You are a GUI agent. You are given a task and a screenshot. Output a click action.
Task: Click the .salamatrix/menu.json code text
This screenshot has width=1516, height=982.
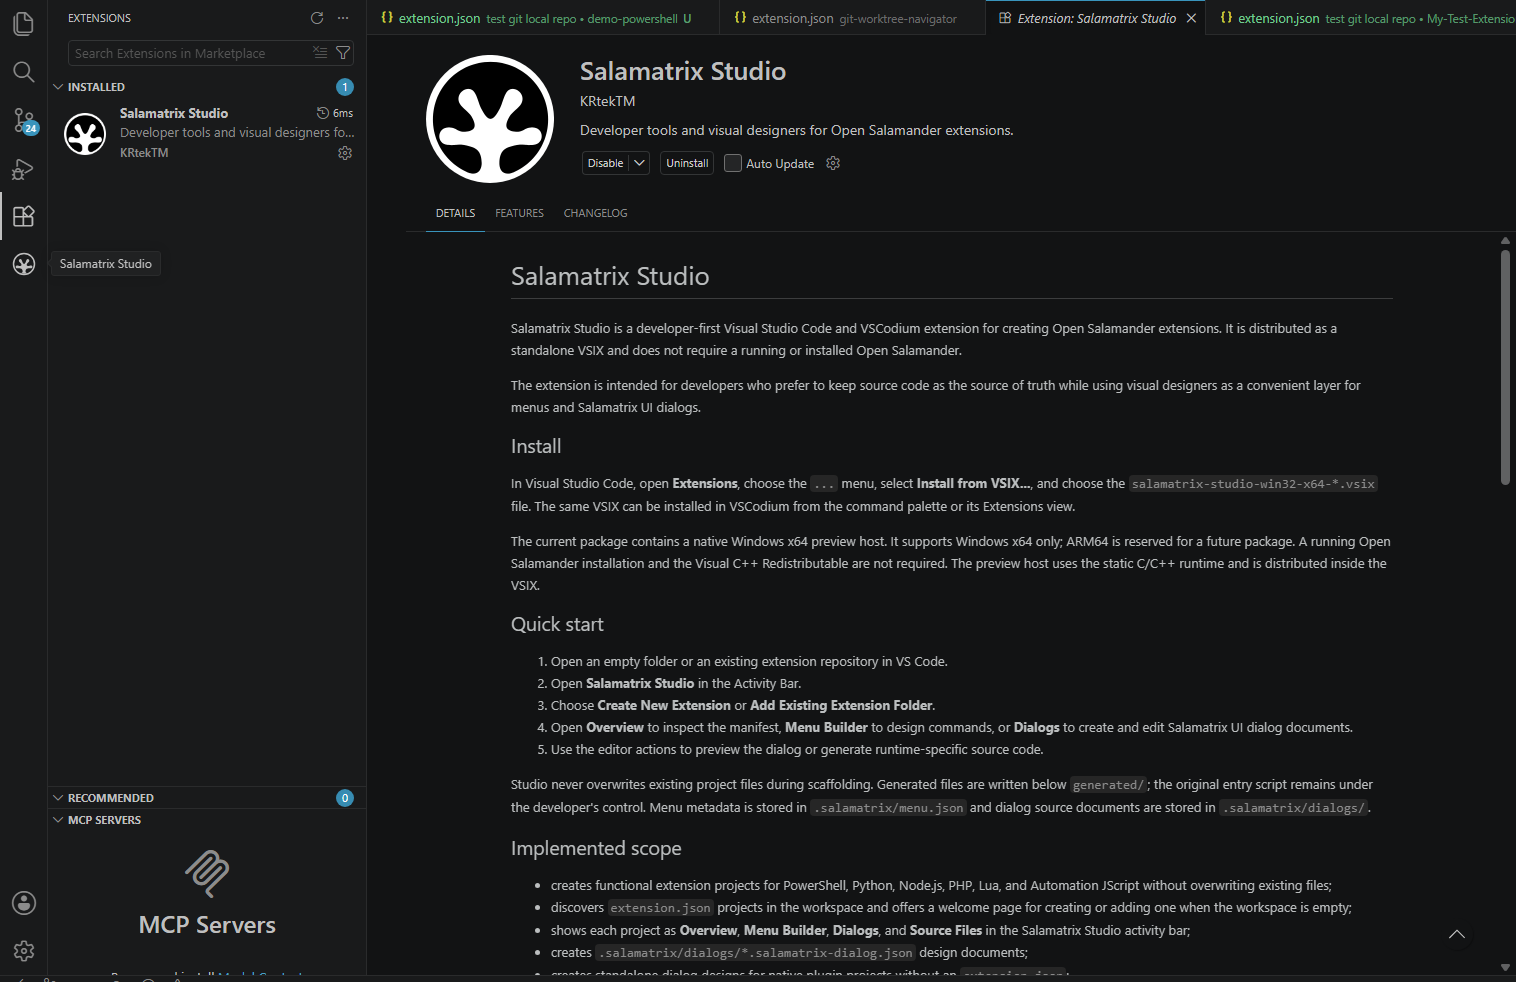point(888,808)
